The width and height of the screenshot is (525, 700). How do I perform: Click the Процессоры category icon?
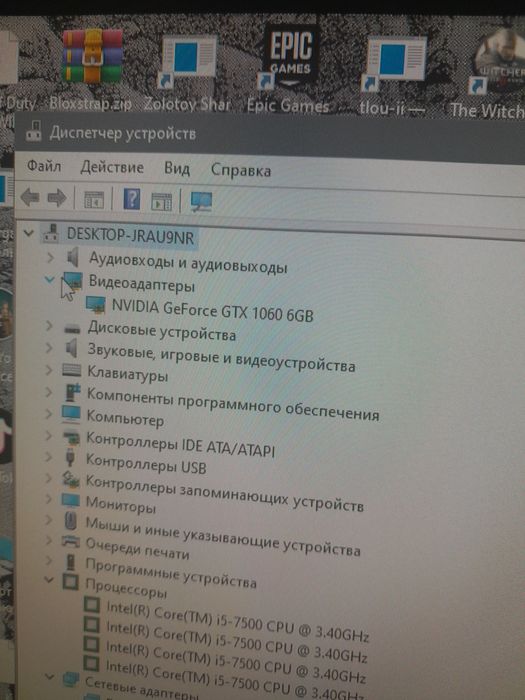71,581
